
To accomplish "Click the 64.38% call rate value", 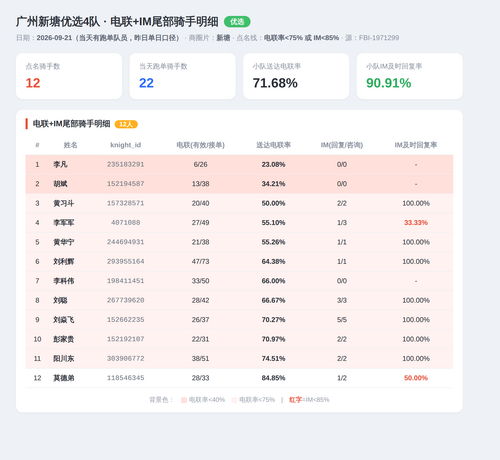I will point(273,261).
